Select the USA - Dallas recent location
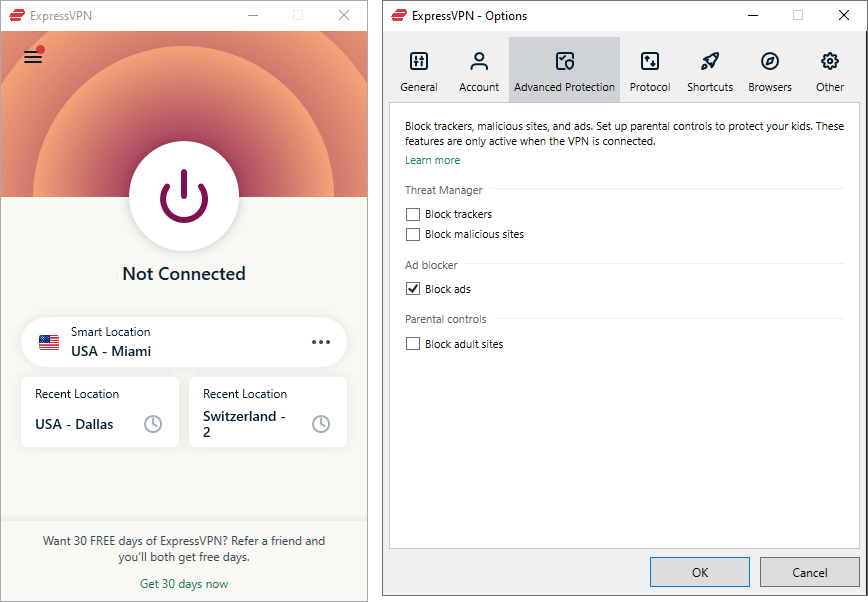Image resolution: width=868 pixels, height=602 pixels. click(100, 412)
